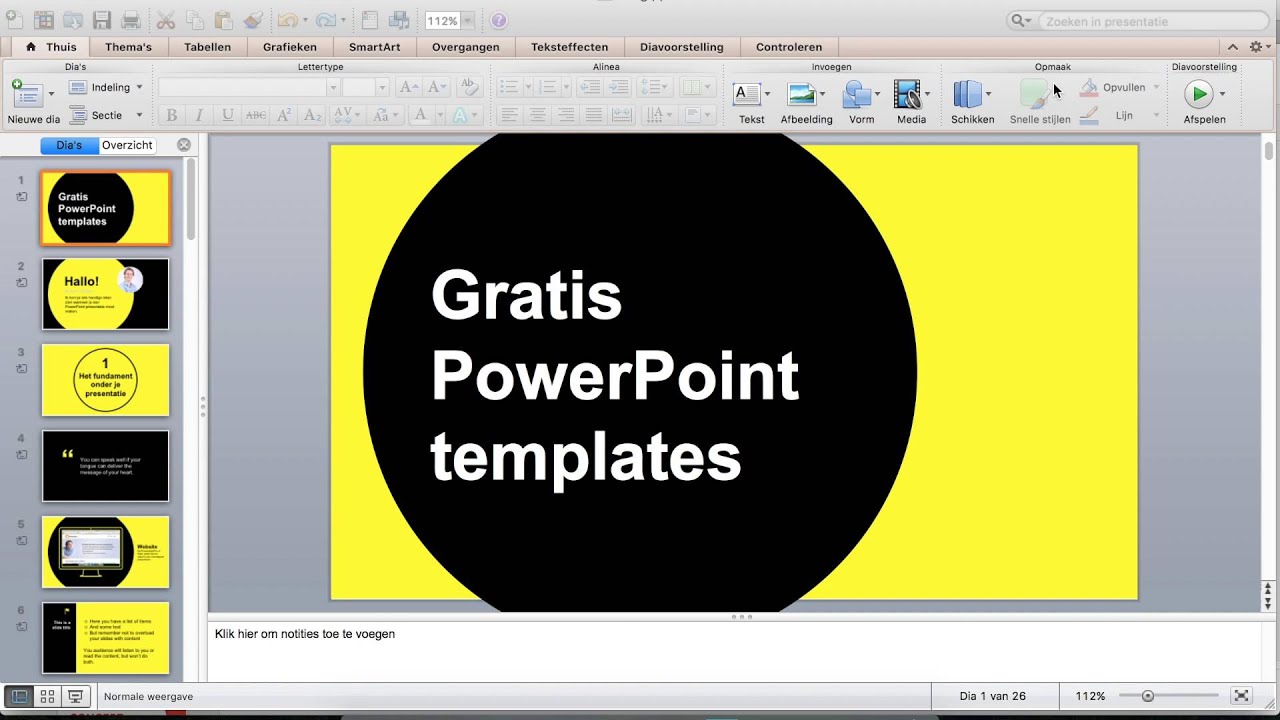Toggle strikethrough formatting
The image size is (1280, 720).
tap(255, 115)
